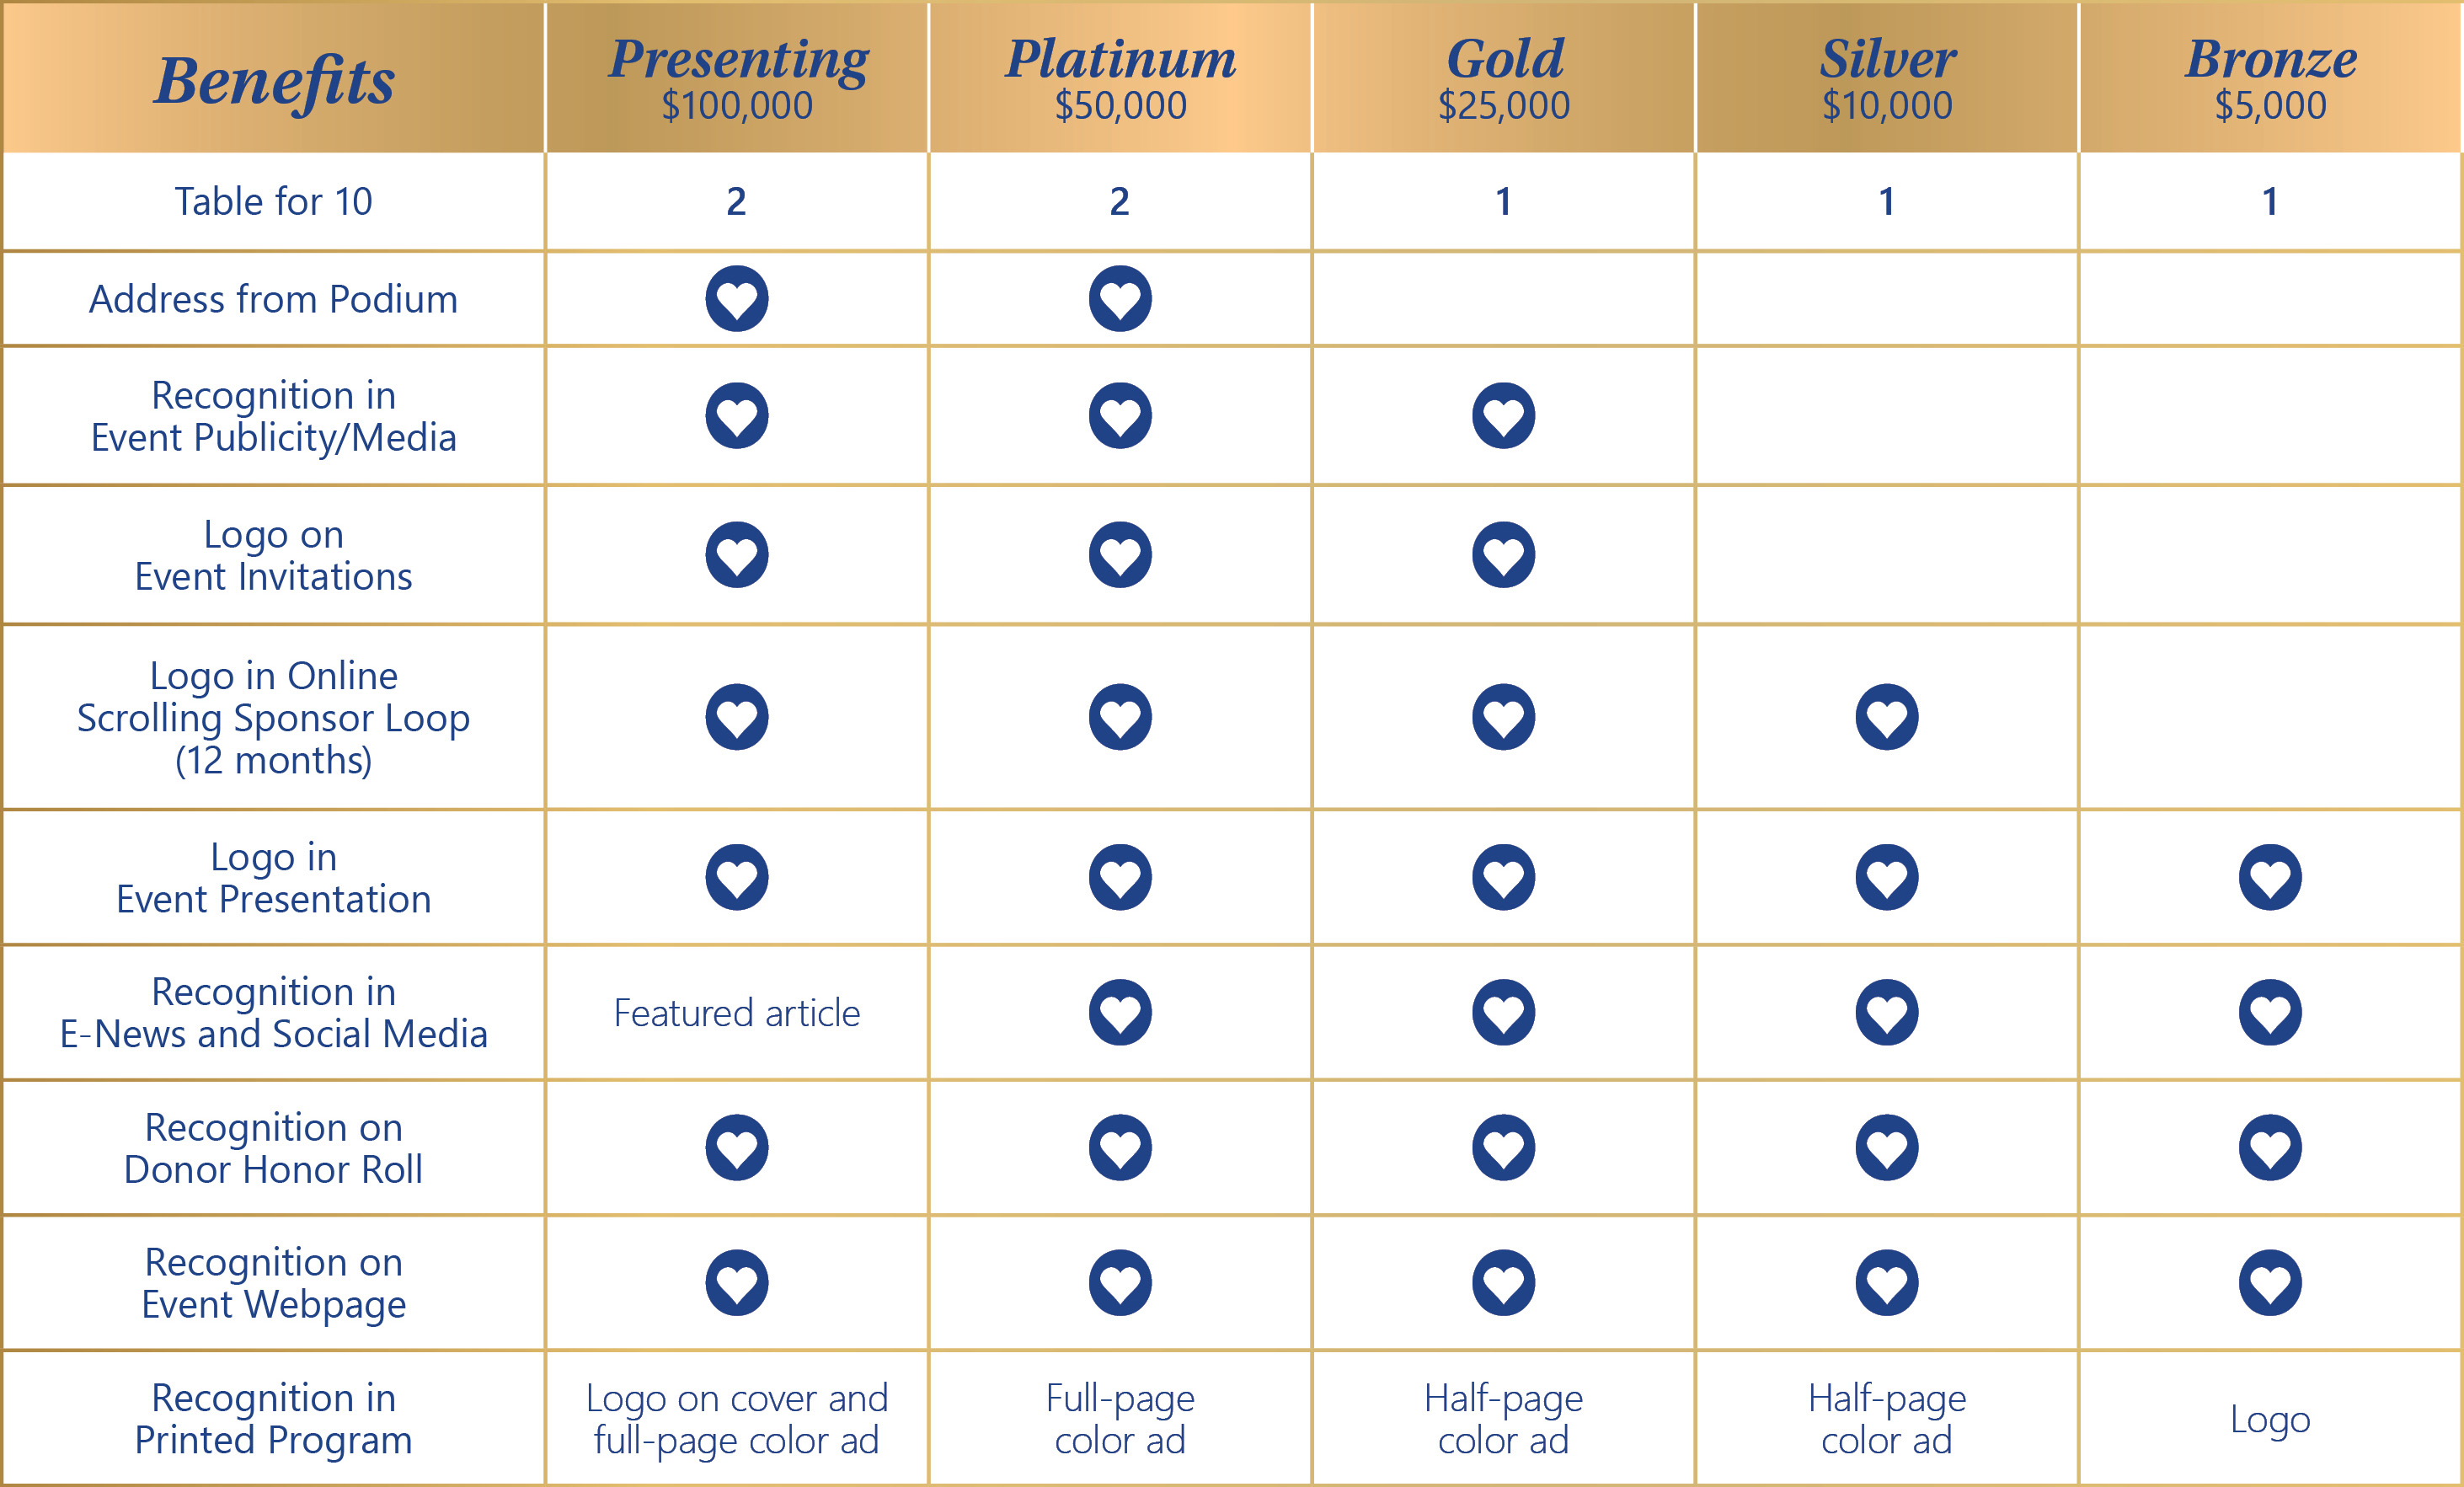Screen dimensions: 2464x1487
Task: Click Silver heart in Donor Honor Roll row
Action: click(1887, 1147)
